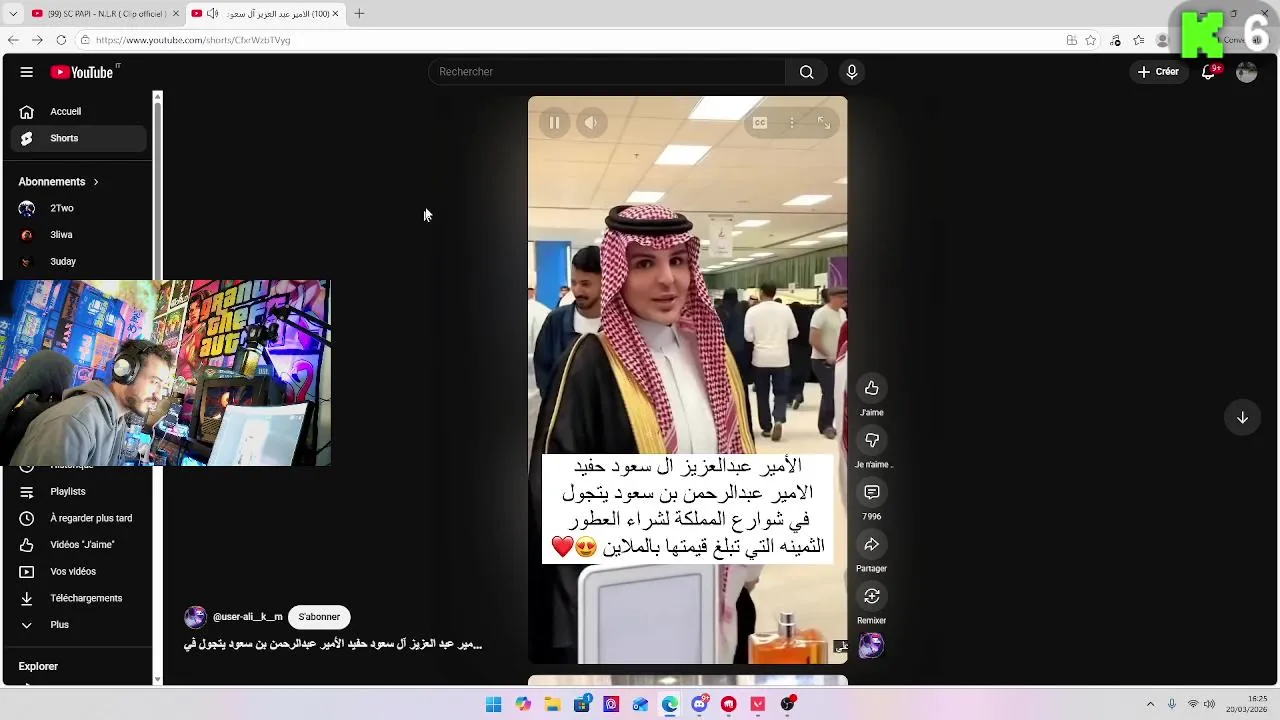Go to next Short down arrow
The width and height of the screenshot is (1280, 720).
(x=1242, y=418)
